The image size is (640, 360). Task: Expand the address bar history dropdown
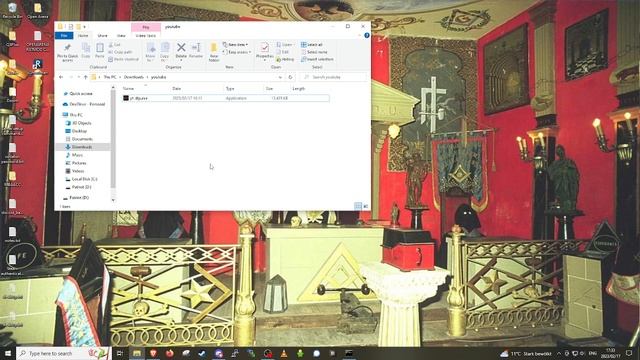pos(280,77)
